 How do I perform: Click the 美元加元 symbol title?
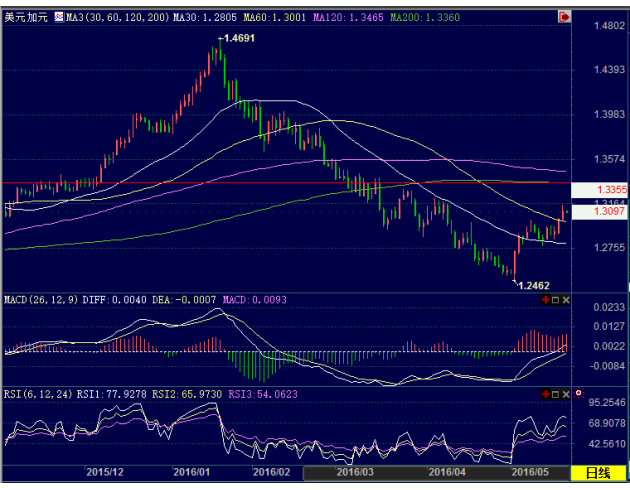point(24,18)
